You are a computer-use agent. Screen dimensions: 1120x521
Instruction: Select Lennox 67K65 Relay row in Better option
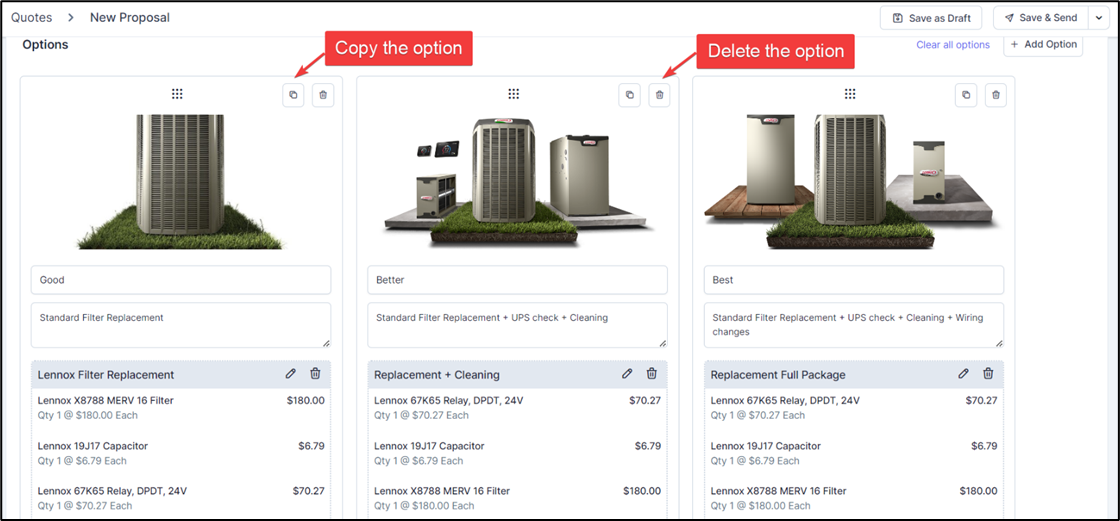click(x=517, y=407)
